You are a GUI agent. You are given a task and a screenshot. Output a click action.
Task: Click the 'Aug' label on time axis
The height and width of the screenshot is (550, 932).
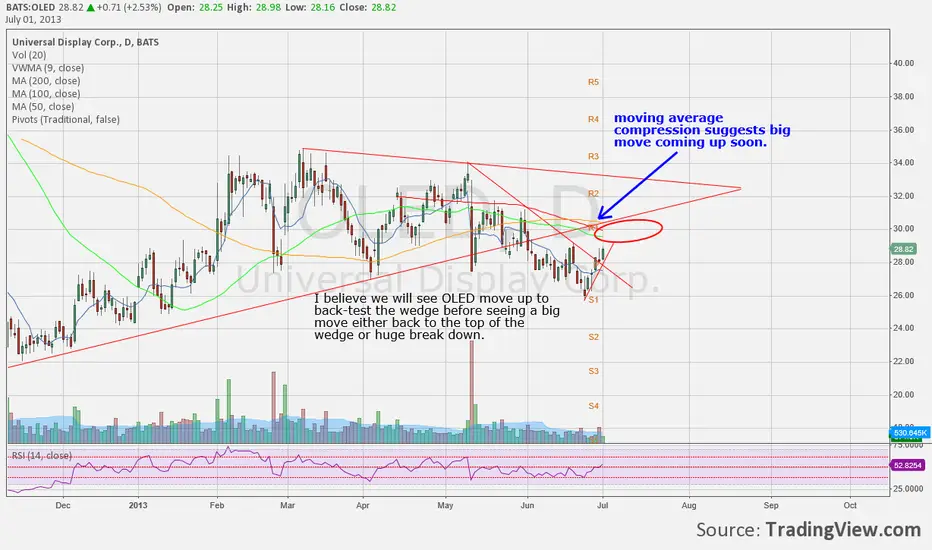click(x=689, y=505)
